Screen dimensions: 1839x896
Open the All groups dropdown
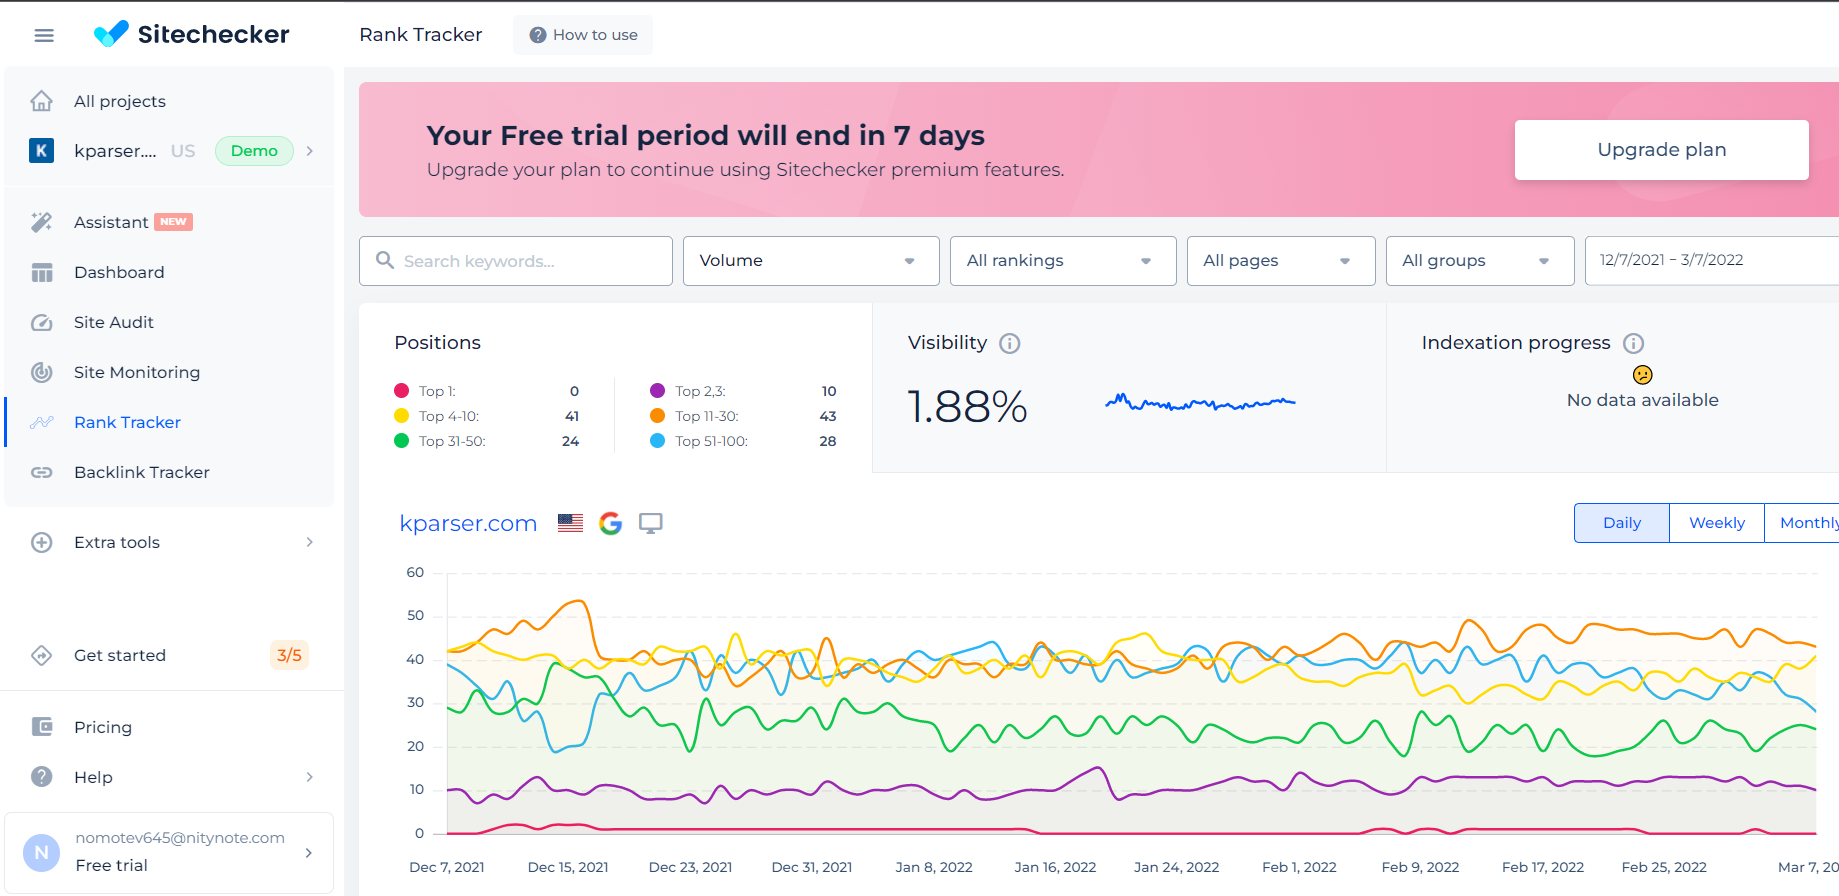(1480, 261)
